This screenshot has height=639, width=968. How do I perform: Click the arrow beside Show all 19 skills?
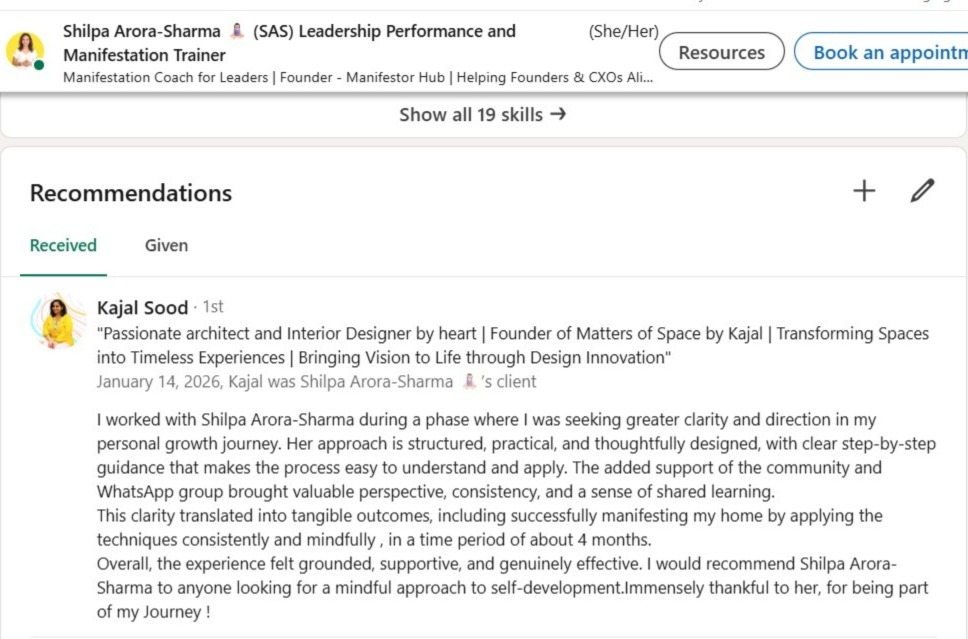(x=558, y=114)
